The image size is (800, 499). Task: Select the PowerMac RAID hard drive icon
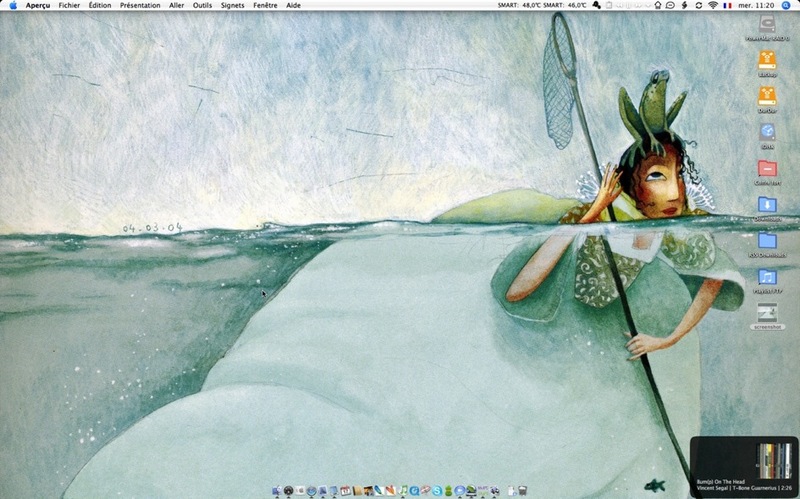click(x=767, y=24)
